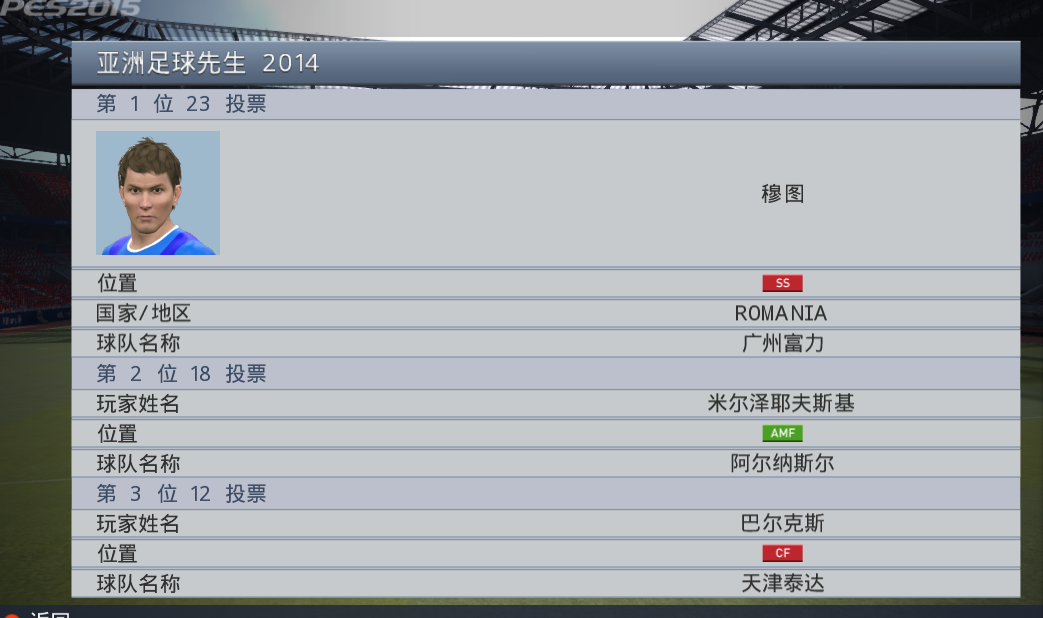Click the 位置 label in first place section
1043x618 pixels.
click(117, 283)
